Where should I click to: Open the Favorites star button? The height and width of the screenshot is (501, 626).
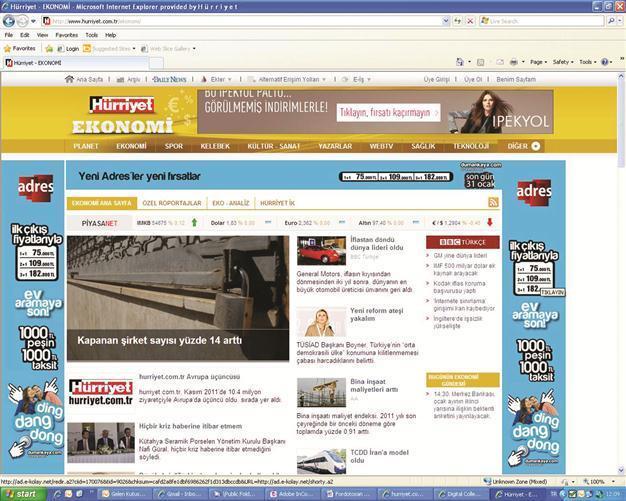coord(20,49)
